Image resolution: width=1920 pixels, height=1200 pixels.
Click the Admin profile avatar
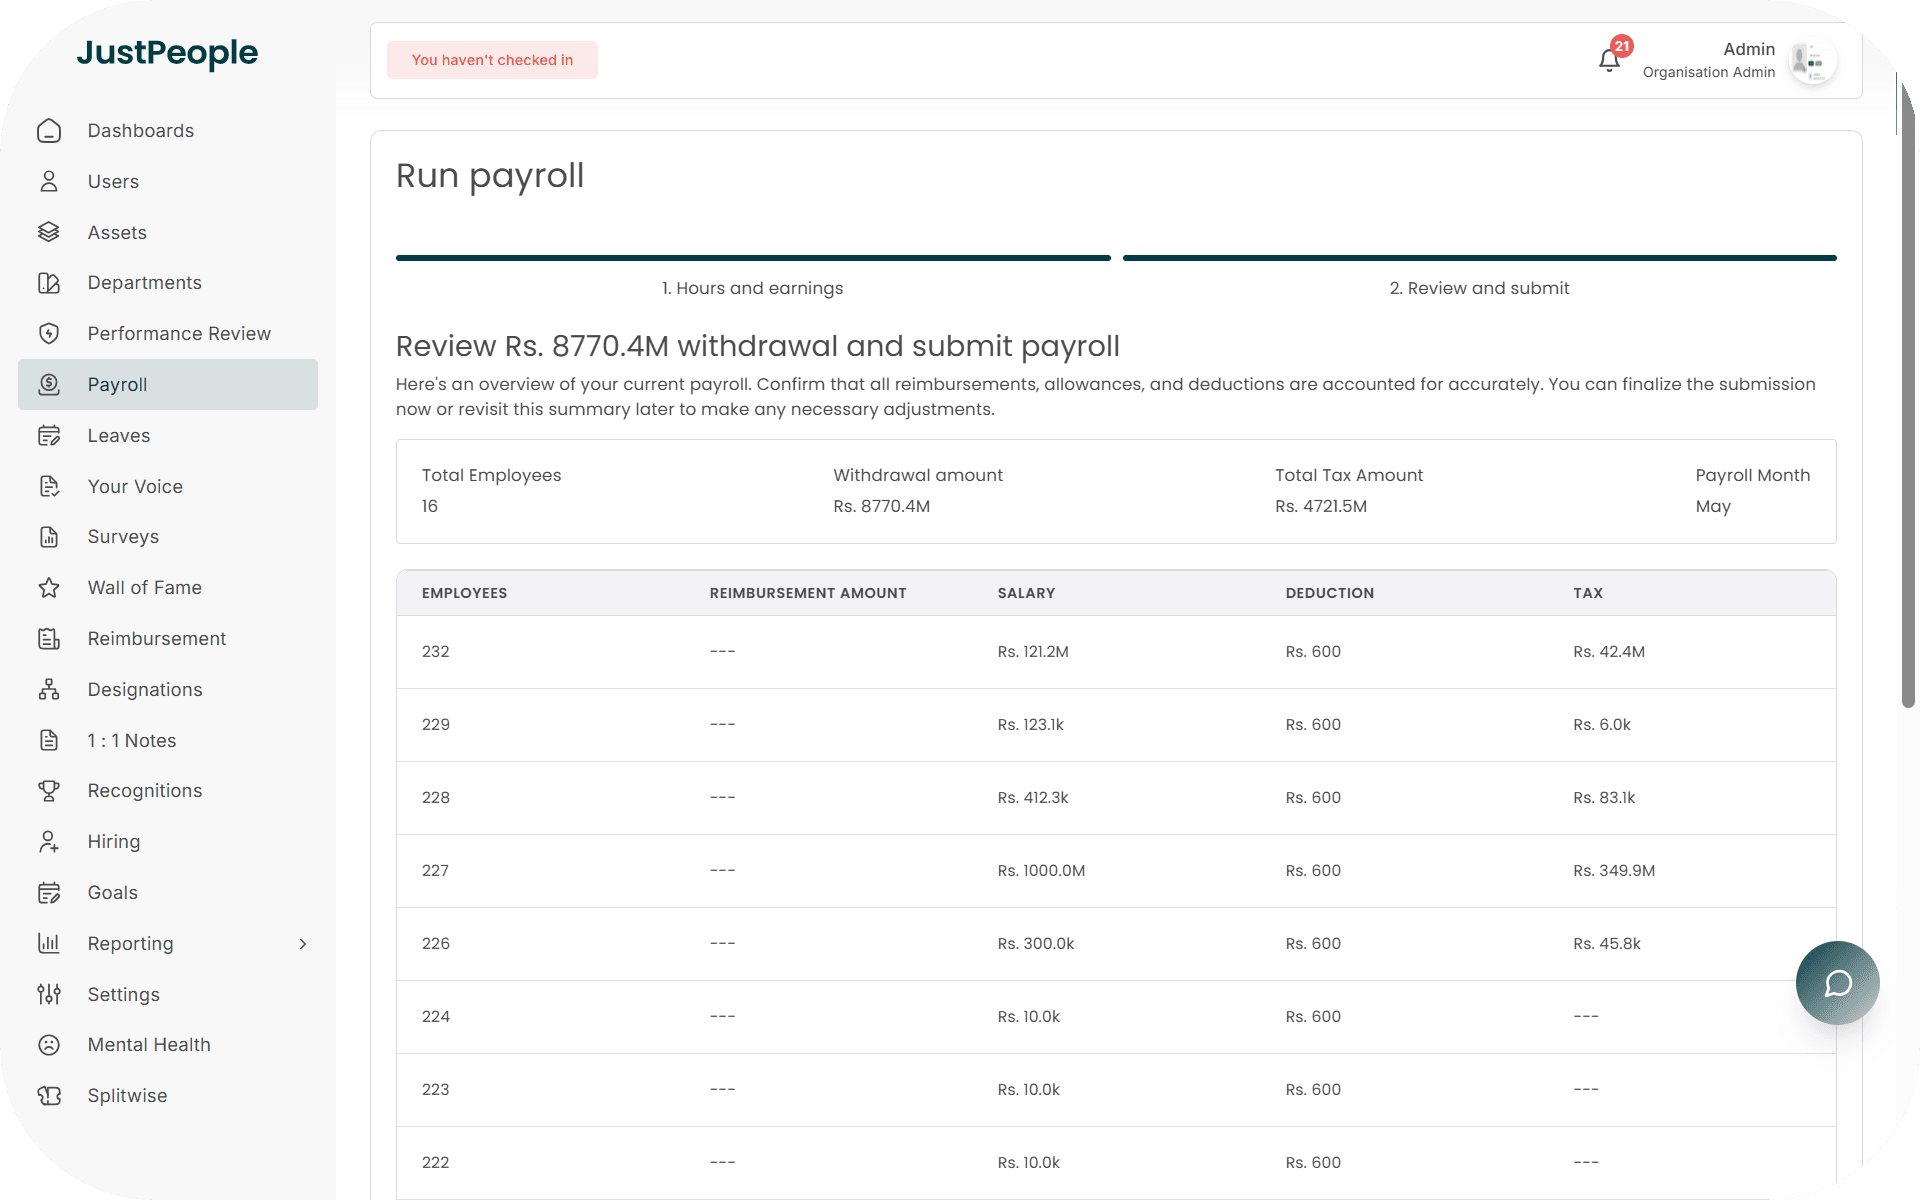[x=1812, y=61]
